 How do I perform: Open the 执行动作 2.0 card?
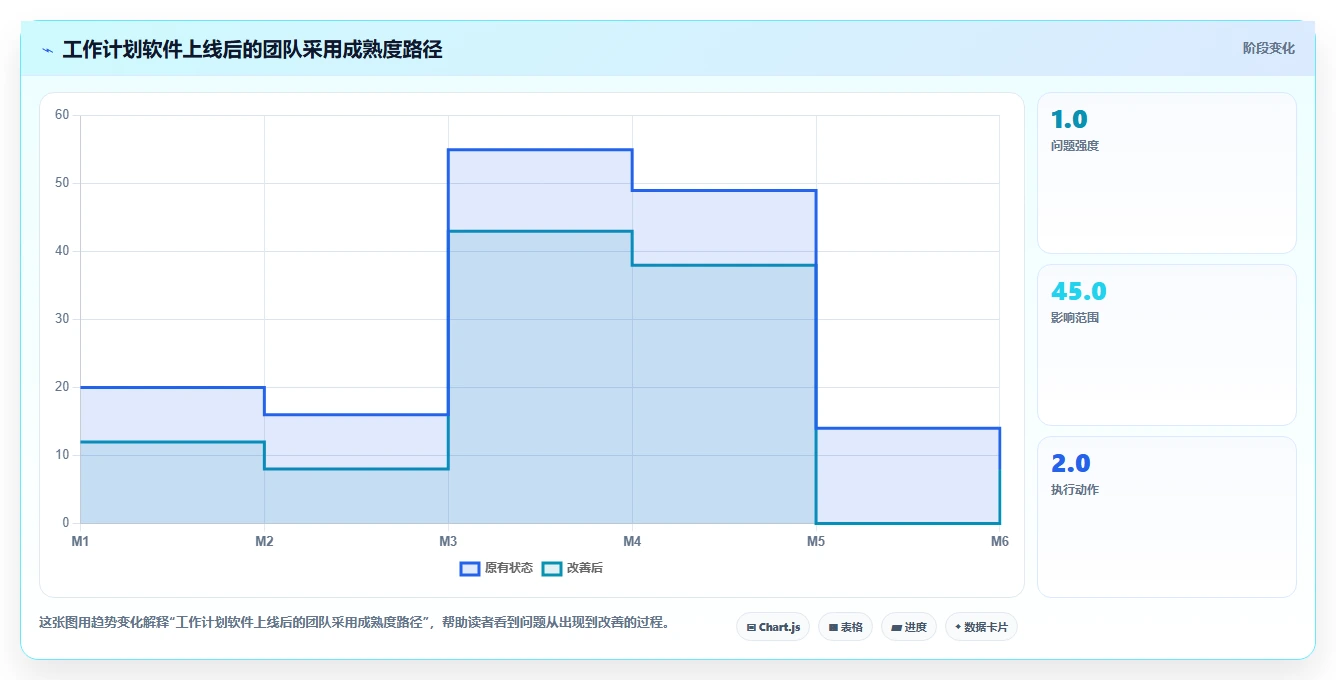pos(1167,517)
